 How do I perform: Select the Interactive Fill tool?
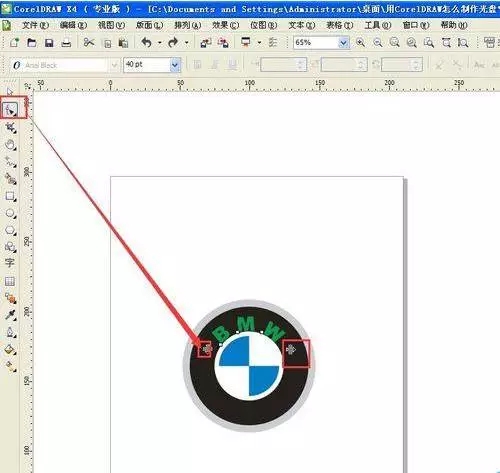(x=10, y=366)
